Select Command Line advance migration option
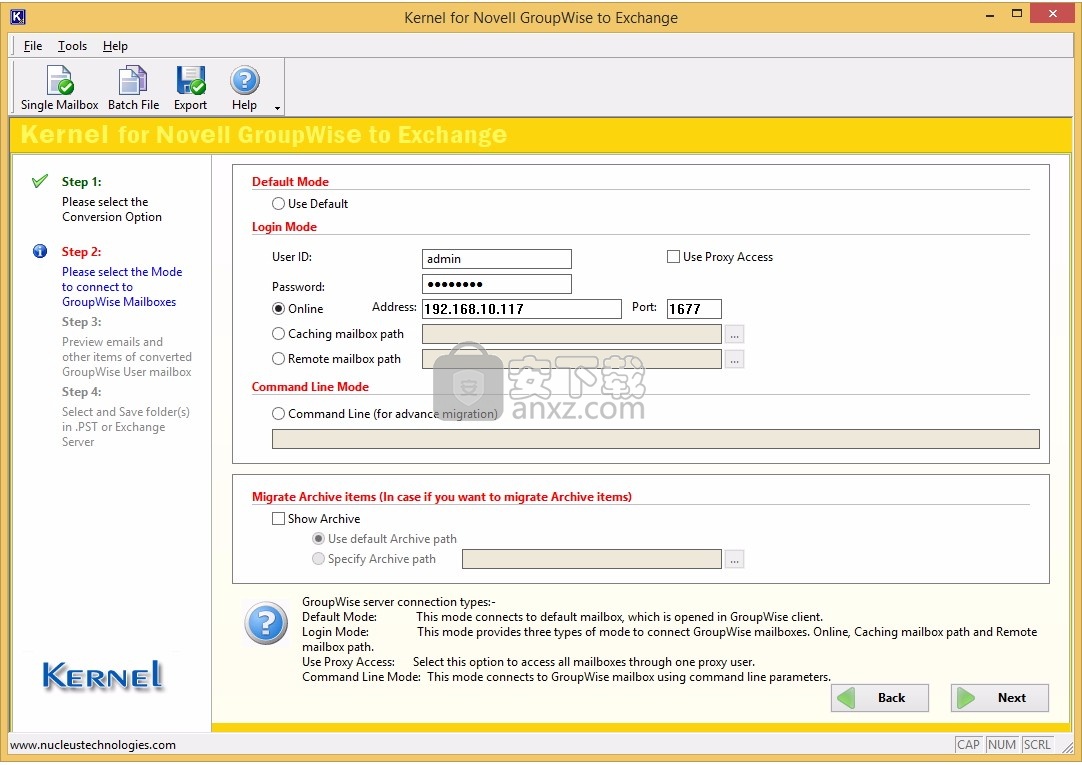 point(278,414)
